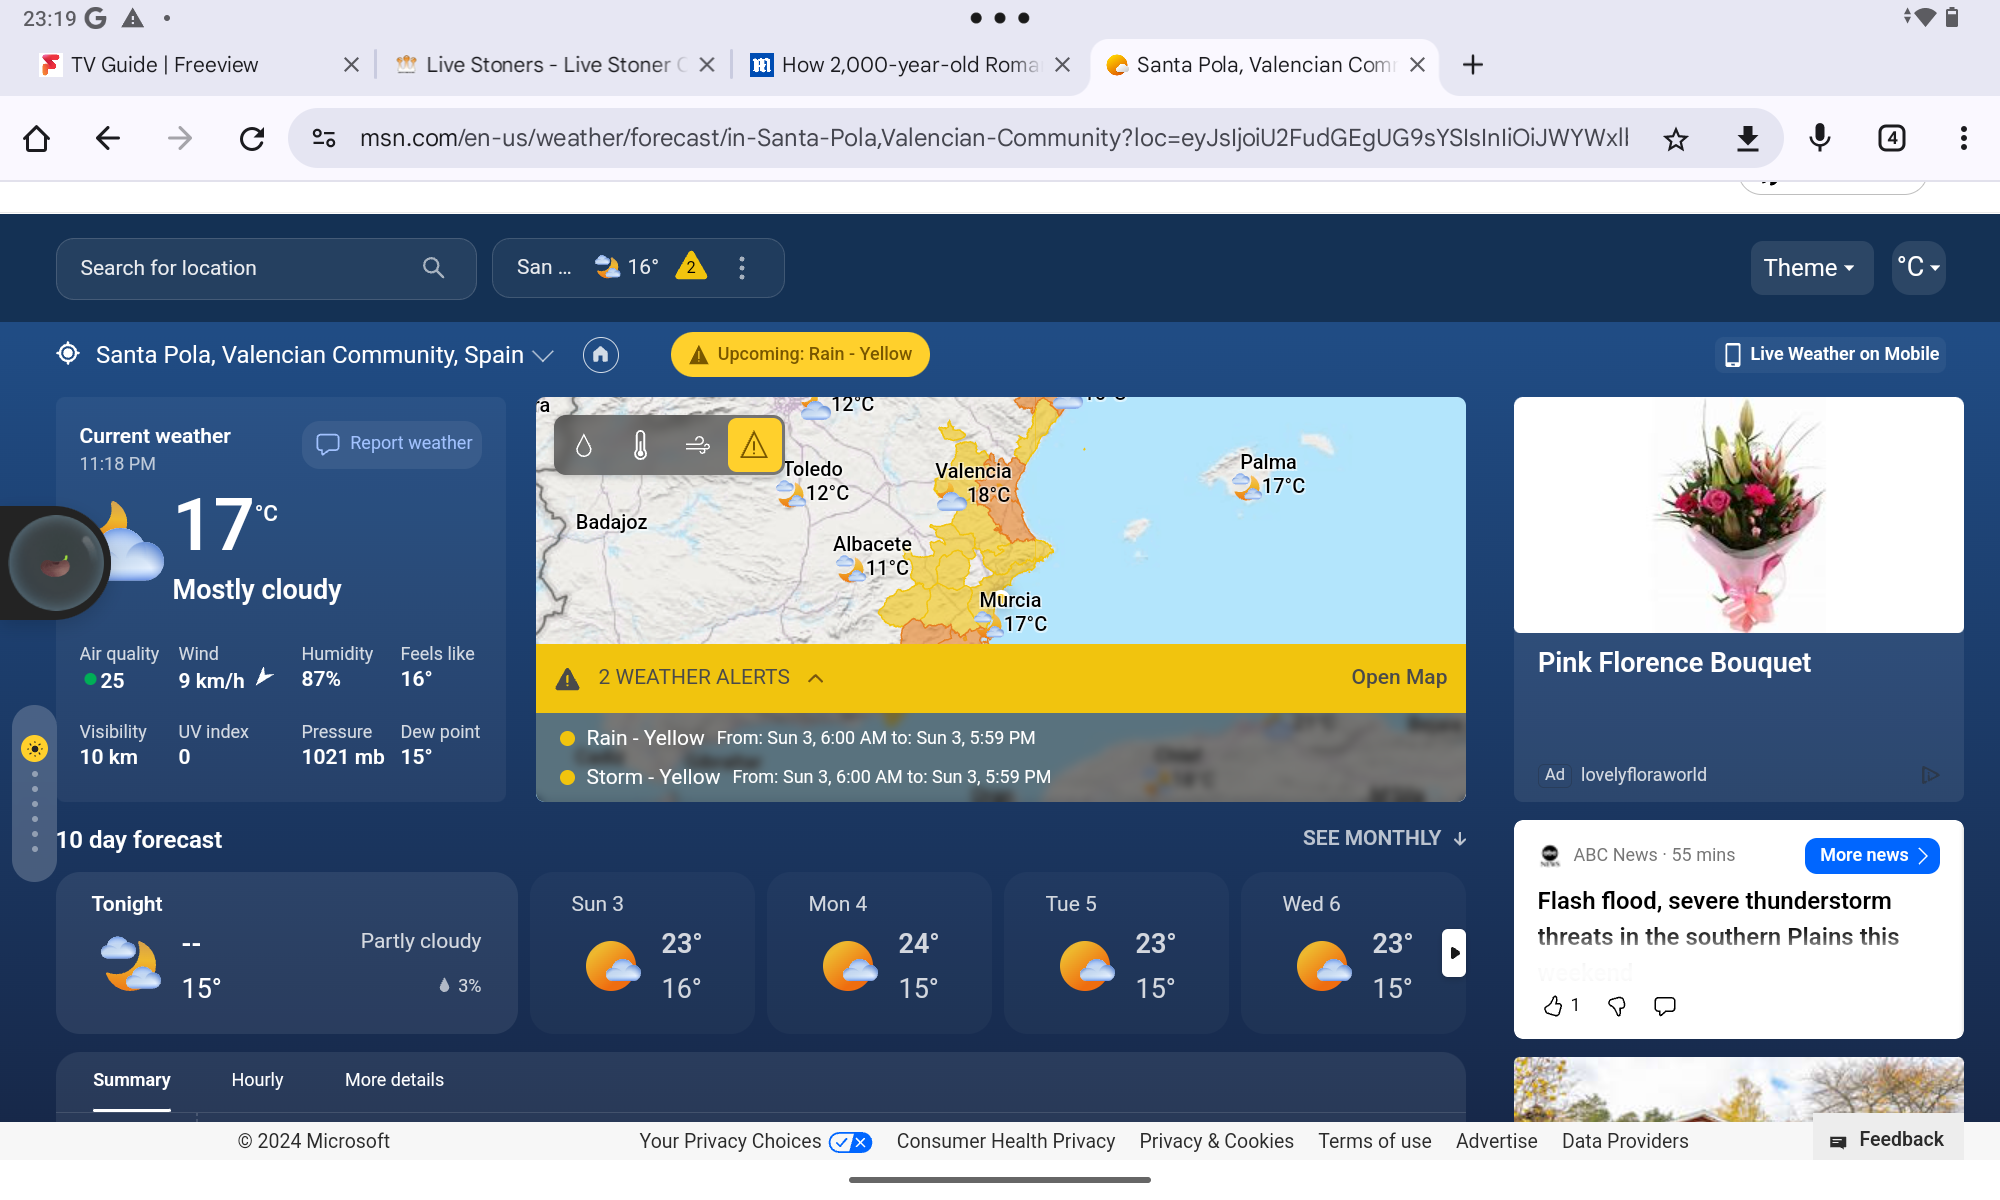Click the rain weather alert icon
Viewport: 2000px width, 1200px height.
(569, 739)
